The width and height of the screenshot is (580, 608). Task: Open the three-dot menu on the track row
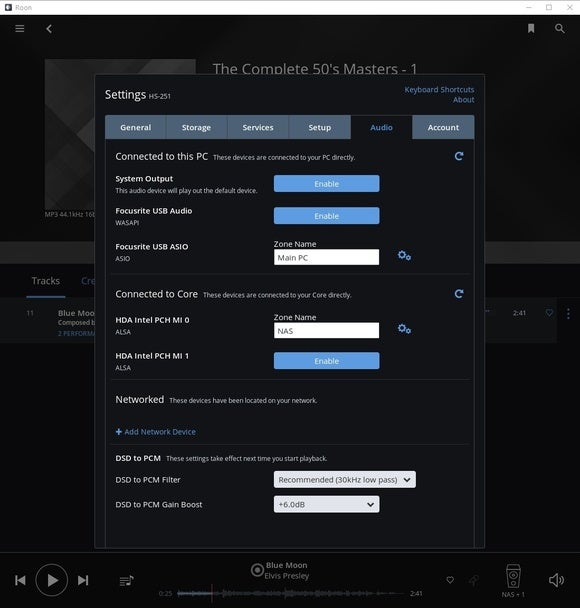click(x=568, y=313)
